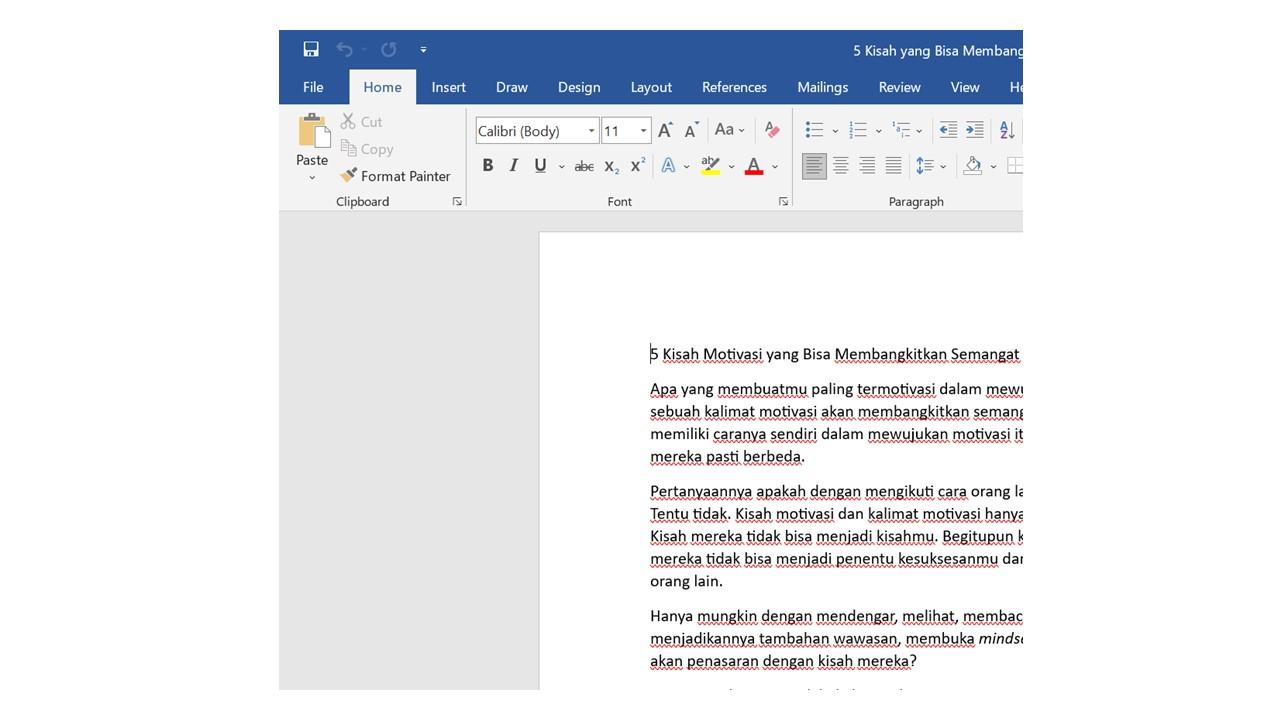Open the View tab
This screenshot has height=720, width=1280.
coord(965,87)
